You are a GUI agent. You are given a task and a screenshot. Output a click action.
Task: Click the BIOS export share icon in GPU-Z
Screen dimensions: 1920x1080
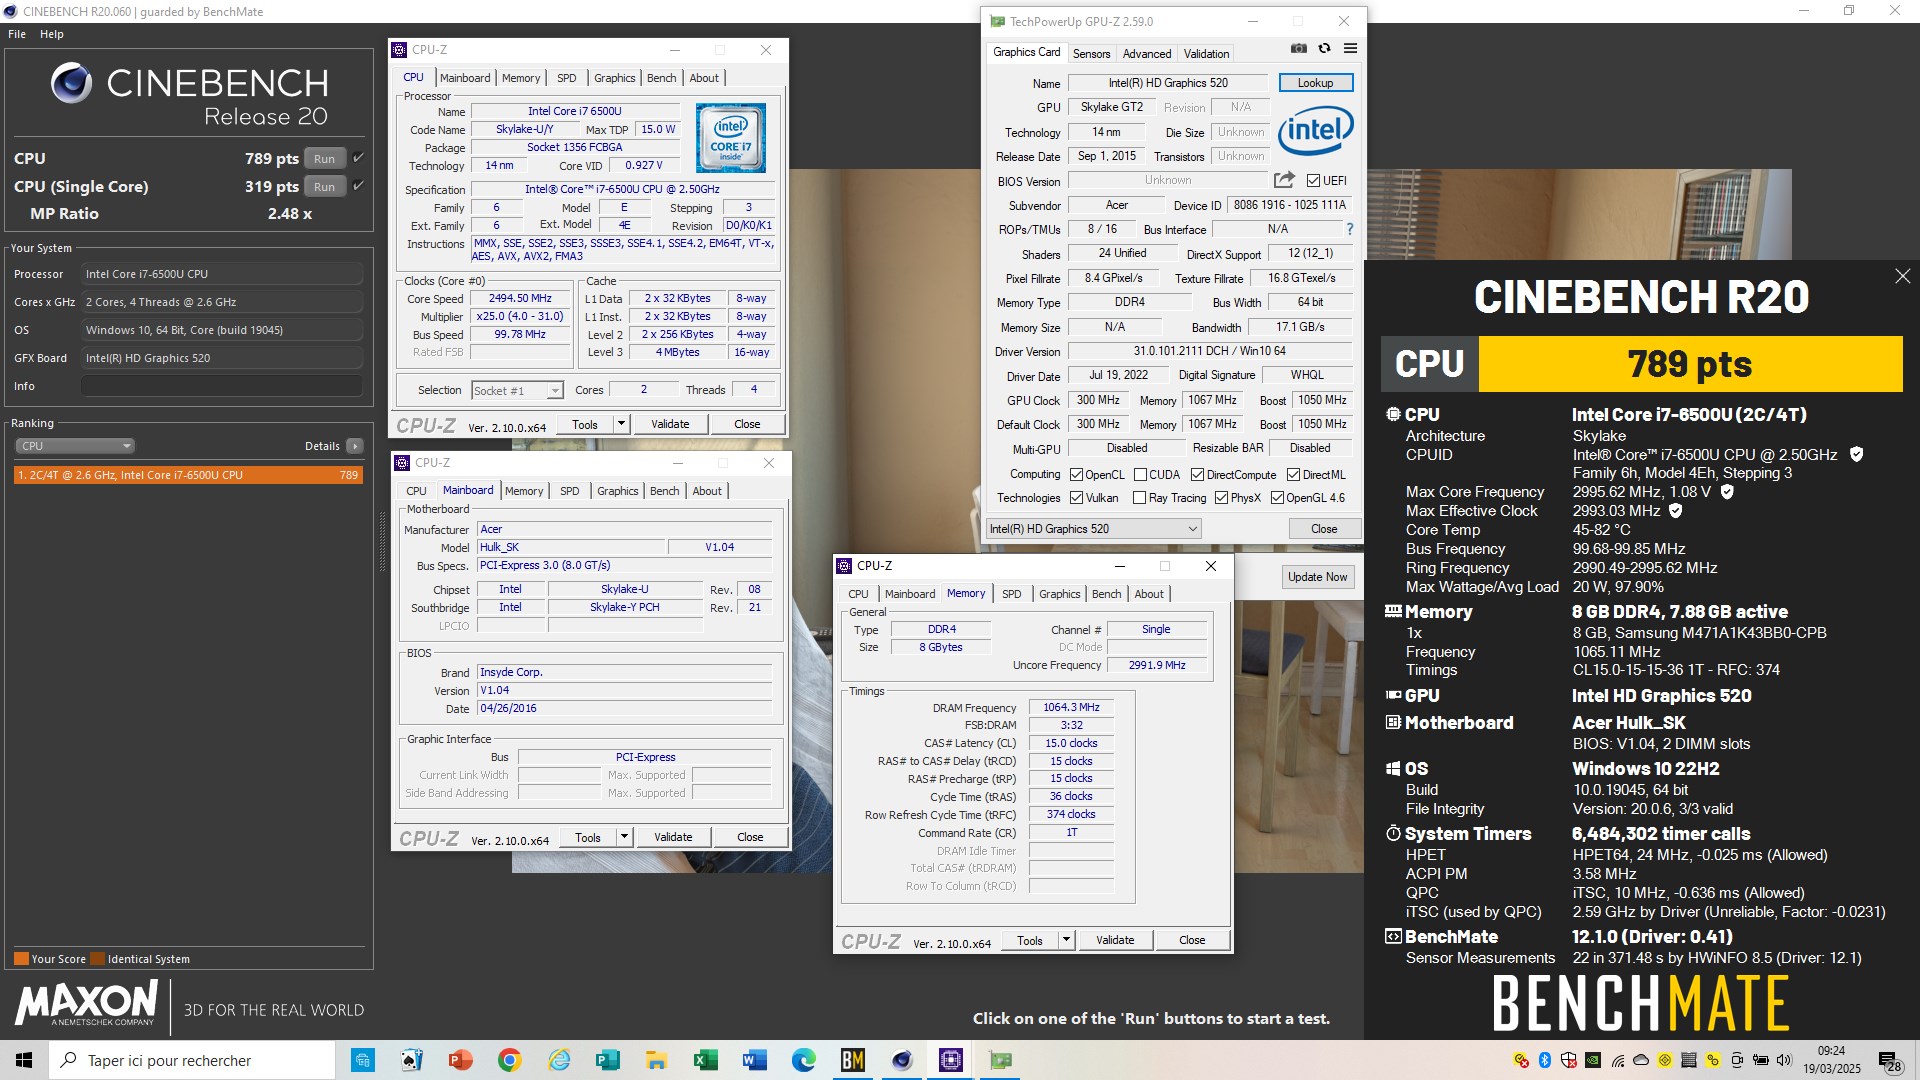point(1284,180)
